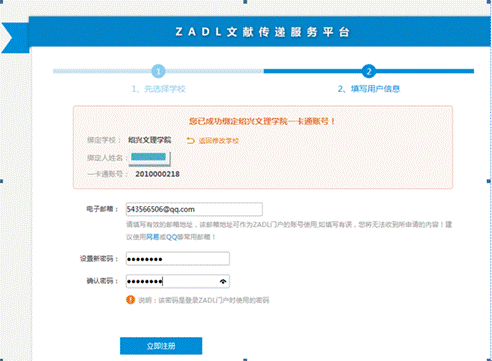This screenshot has width=492, height=361.
Task: Click the redacted 绑定人姓名 name box
Action: 150,158
